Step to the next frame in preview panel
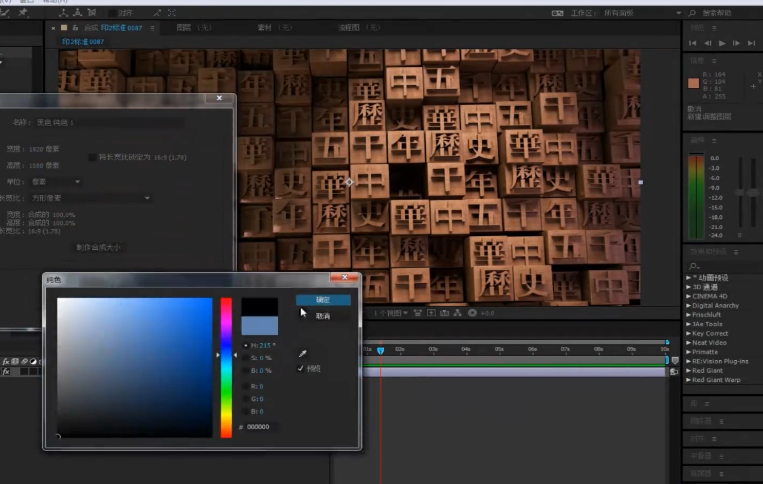The width and height of the screenshot is (763, 484). [x=736, y=43]
